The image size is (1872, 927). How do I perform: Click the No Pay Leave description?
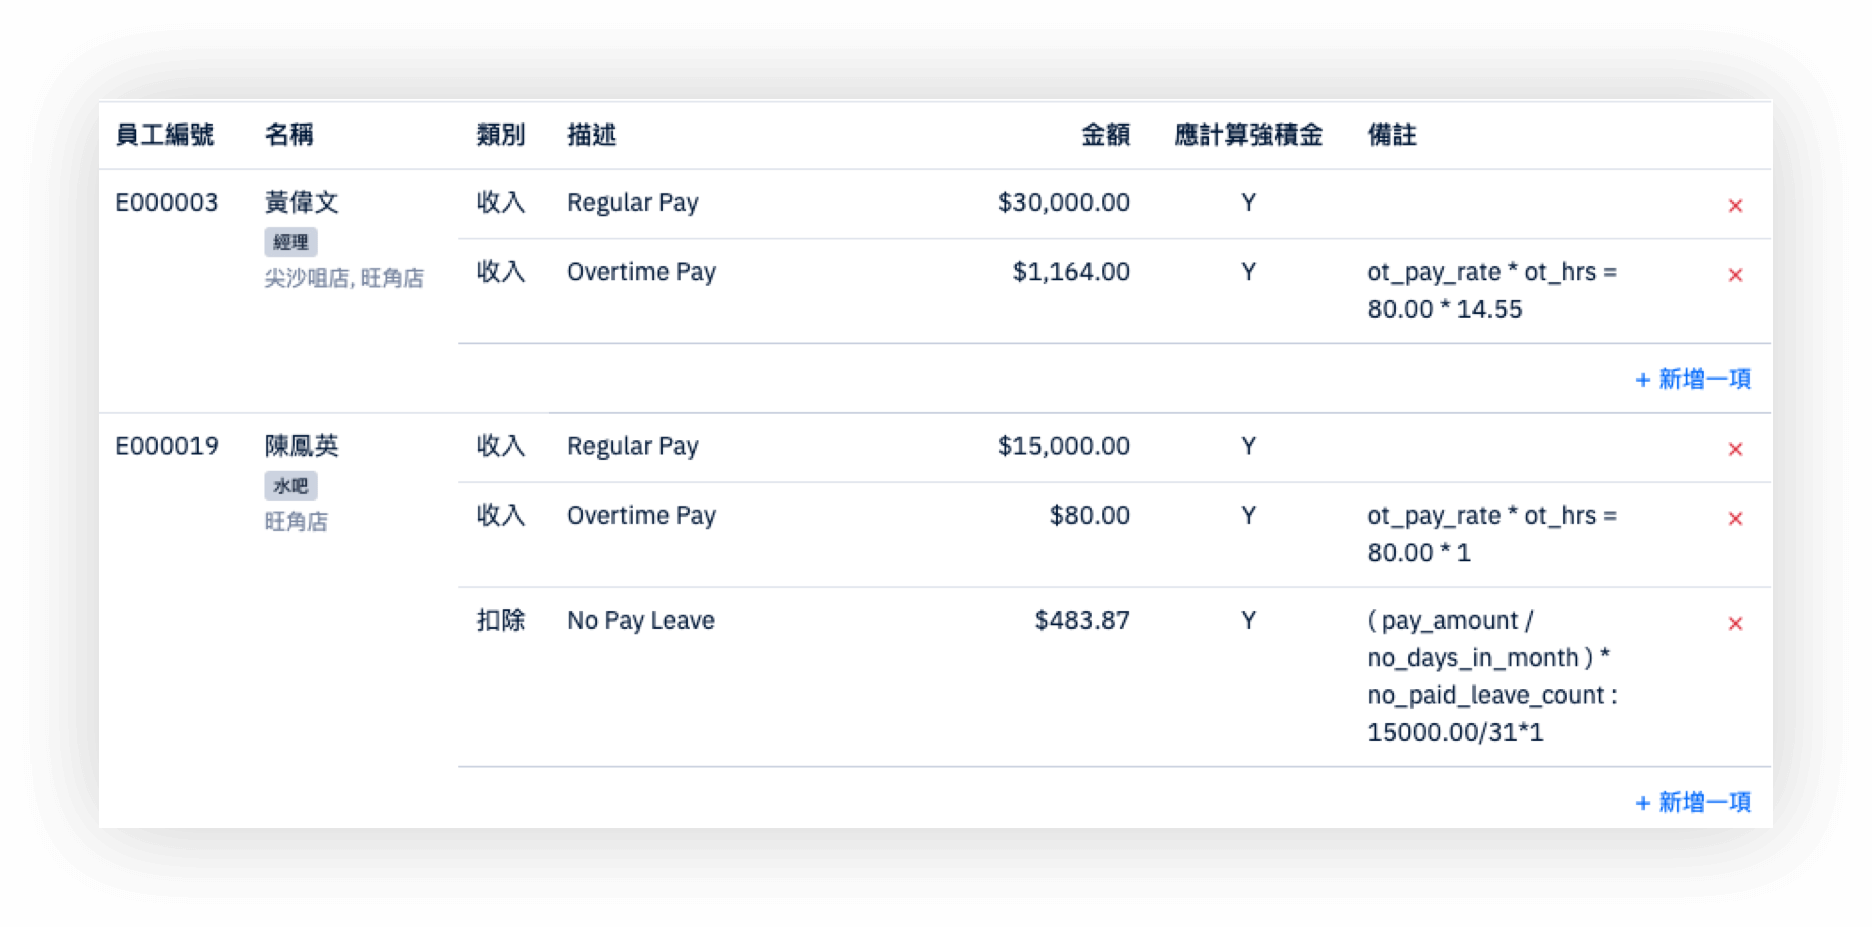coord(640,621)
